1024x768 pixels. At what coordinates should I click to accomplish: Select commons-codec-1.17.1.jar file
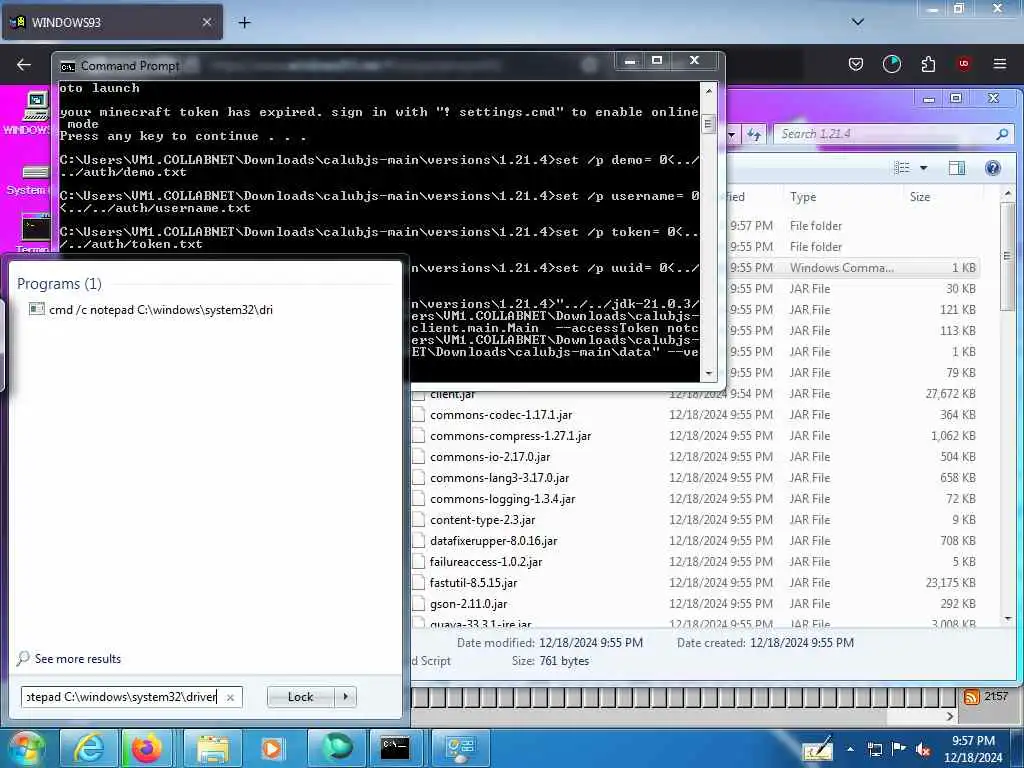click(501, 415)
